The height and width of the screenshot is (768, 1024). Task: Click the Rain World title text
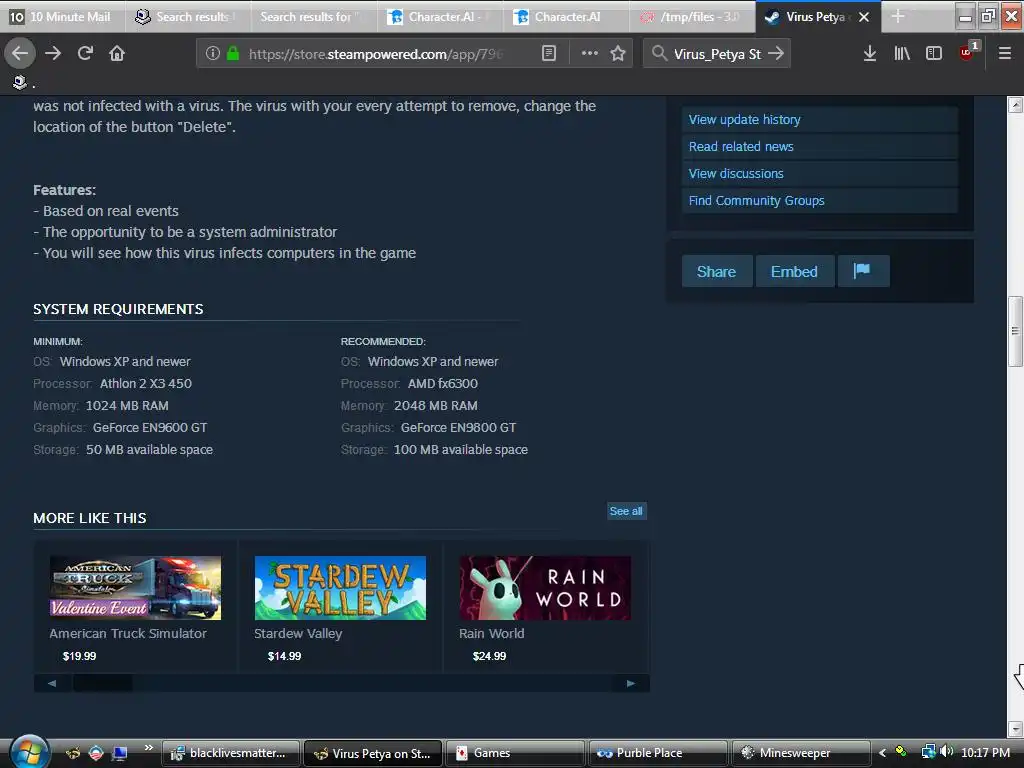coord(491,633)
